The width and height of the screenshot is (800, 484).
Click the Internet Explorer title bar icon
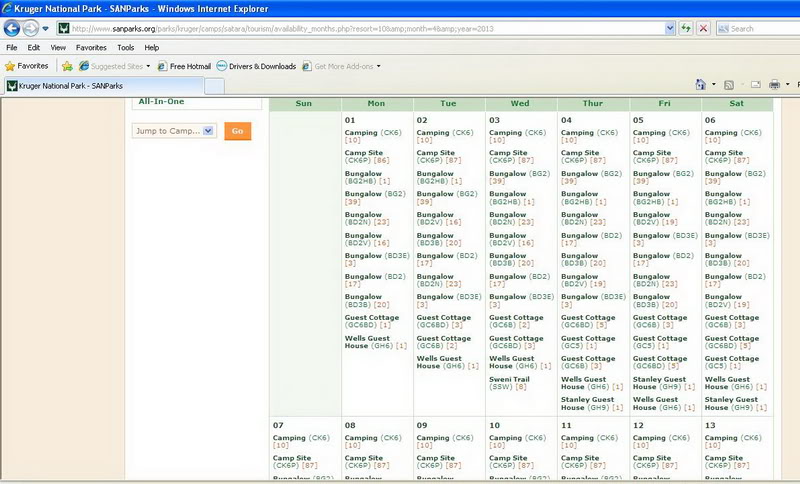pyautogui.click(x=7, y=8)
